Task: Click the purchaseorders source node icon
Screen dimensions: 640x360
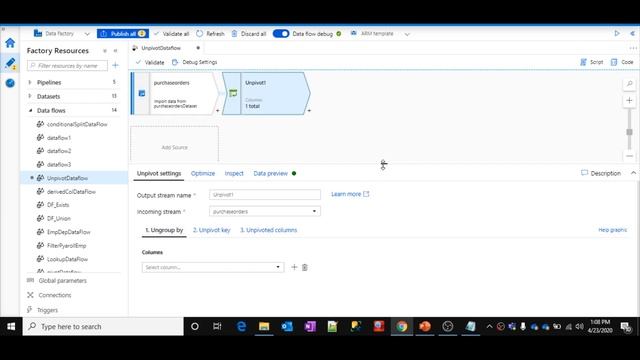Action: point(142,93)
